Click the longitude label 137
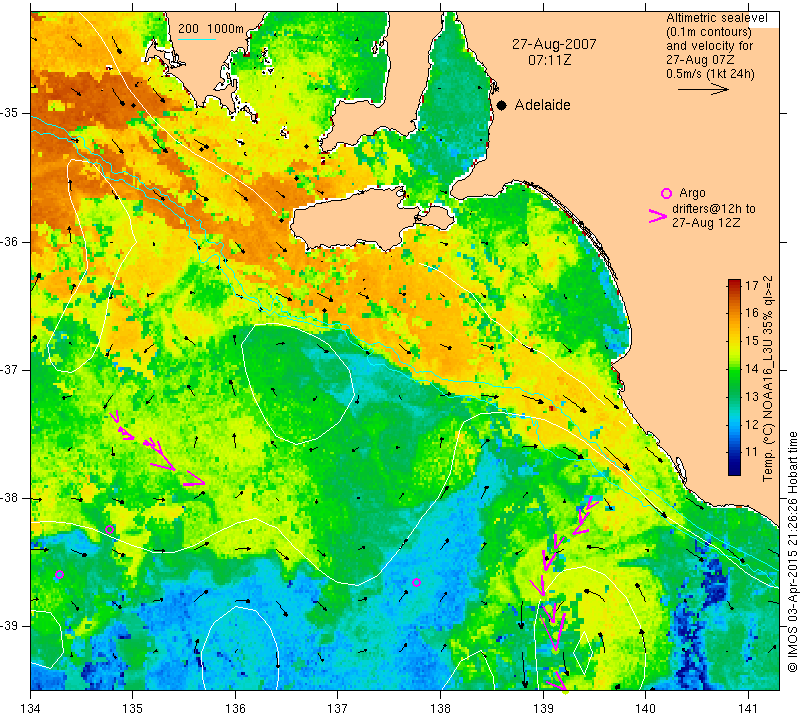The image size is (800, 720). pyautogui.click(x=338, y=709)
